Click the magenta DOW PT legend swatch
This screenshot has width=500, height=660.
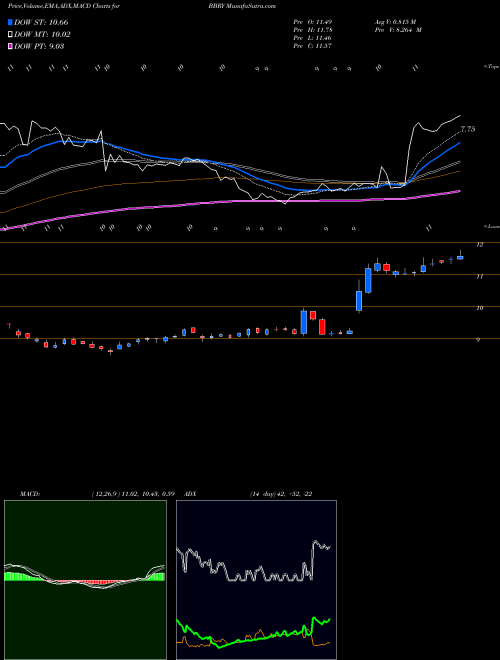click(x=10, y=46)
